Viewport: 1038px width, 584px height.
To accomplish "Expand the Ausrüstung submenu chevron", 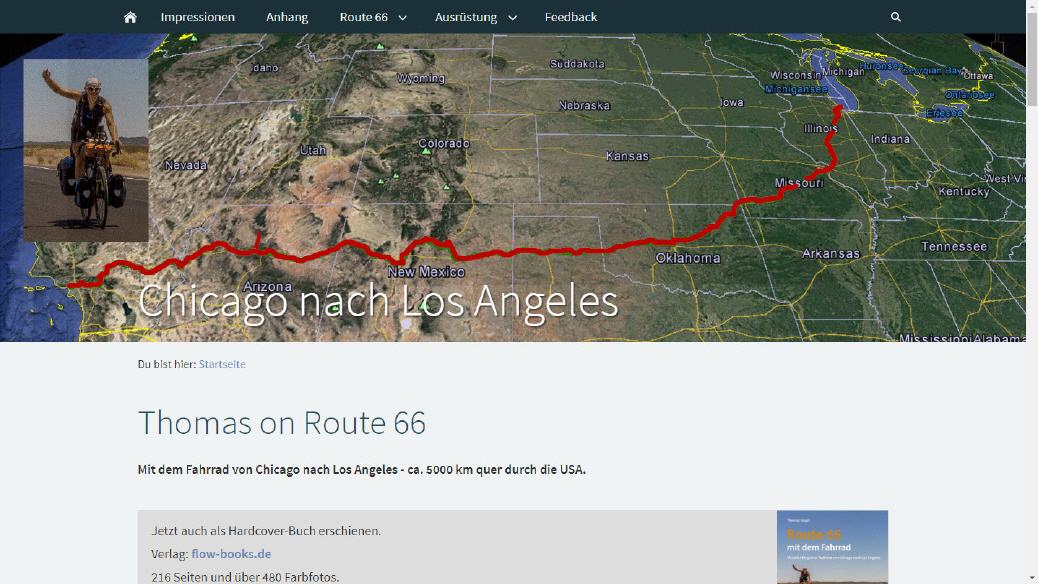I will pyautogui.click(x=512, y=18).
